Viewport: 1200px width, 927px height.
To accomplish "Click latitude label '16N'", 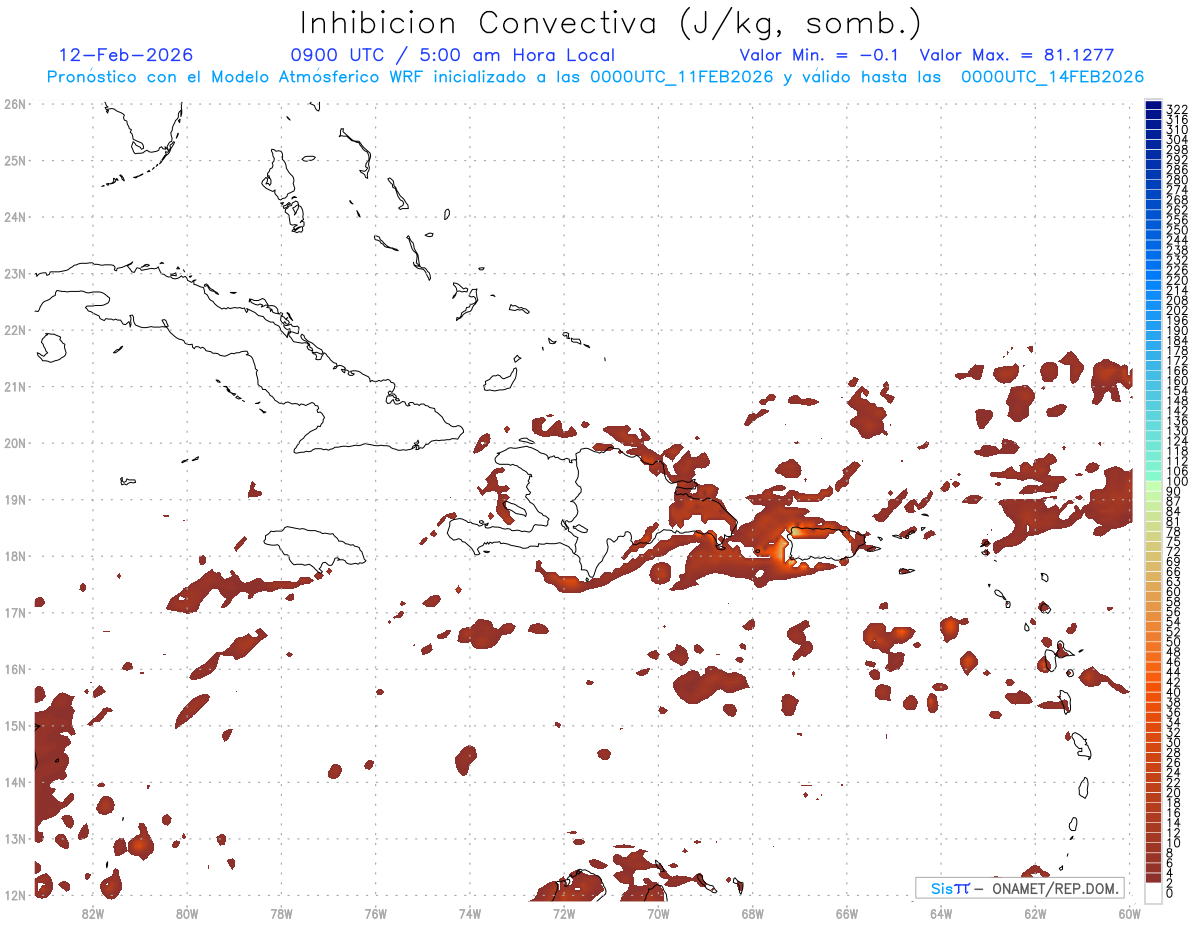I will [15, 669].
